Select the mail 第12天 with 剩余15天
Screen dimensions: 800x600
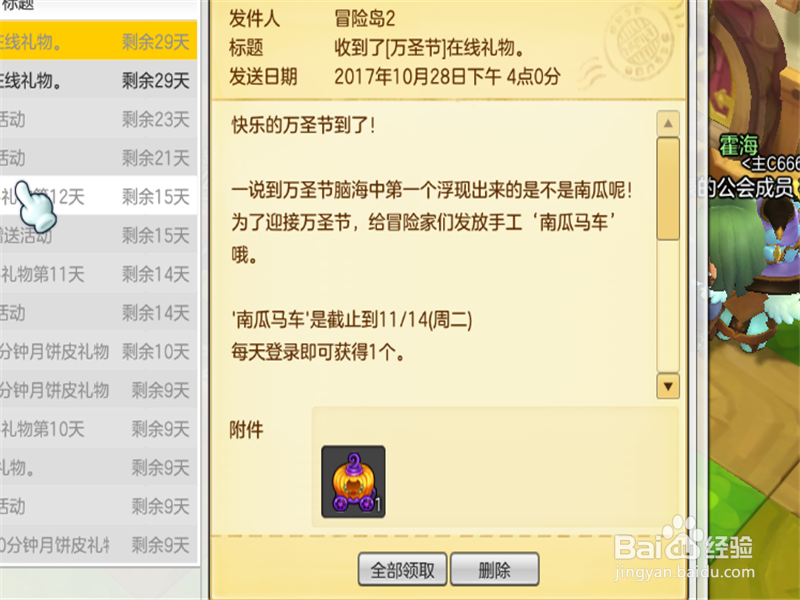tap(98, 196)
